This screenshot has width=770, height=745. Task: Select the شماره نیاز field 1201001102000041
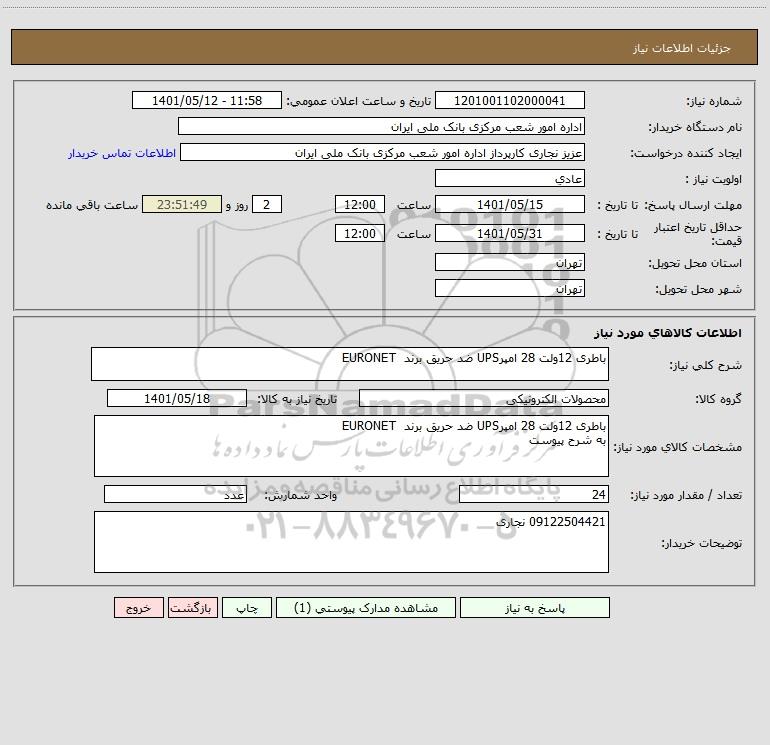click(x=510, y=100)
